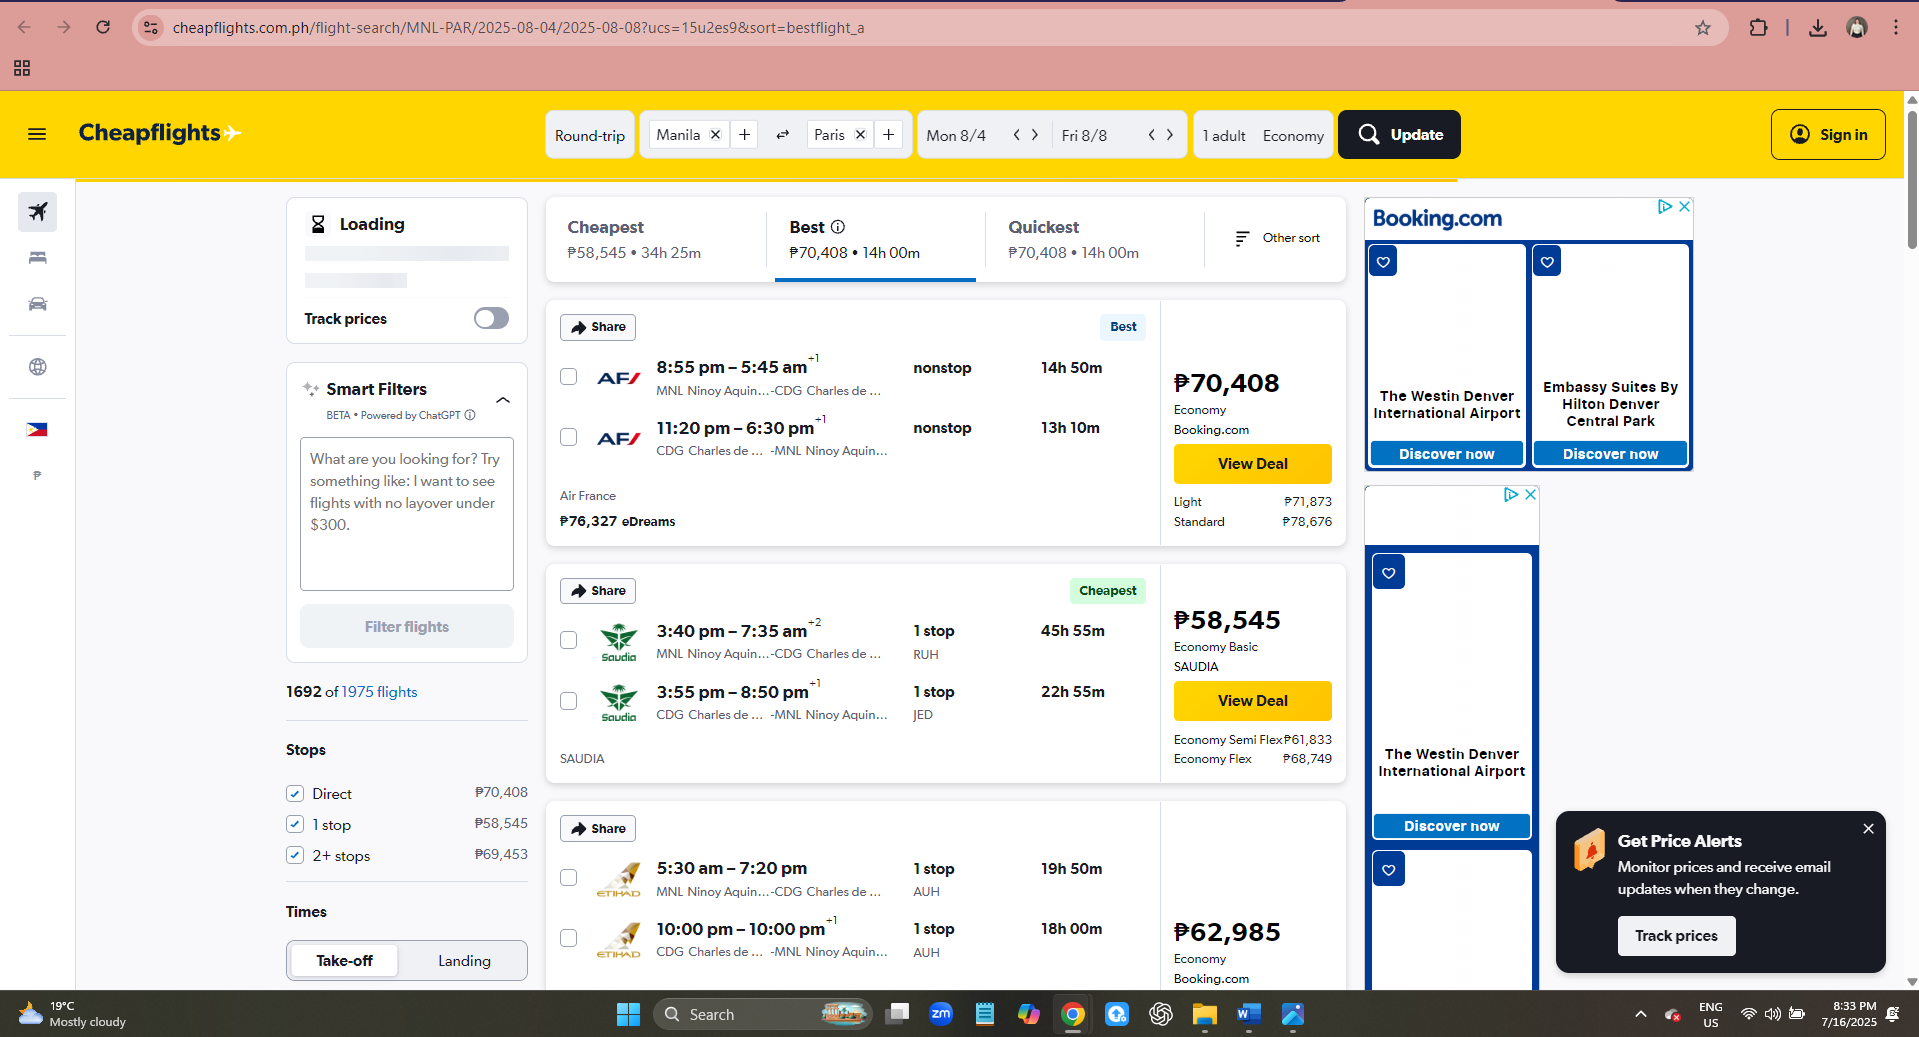Open Mon 8/4 departure date picker
The height and width of the screenshot is (1037, 1919).
957,135
